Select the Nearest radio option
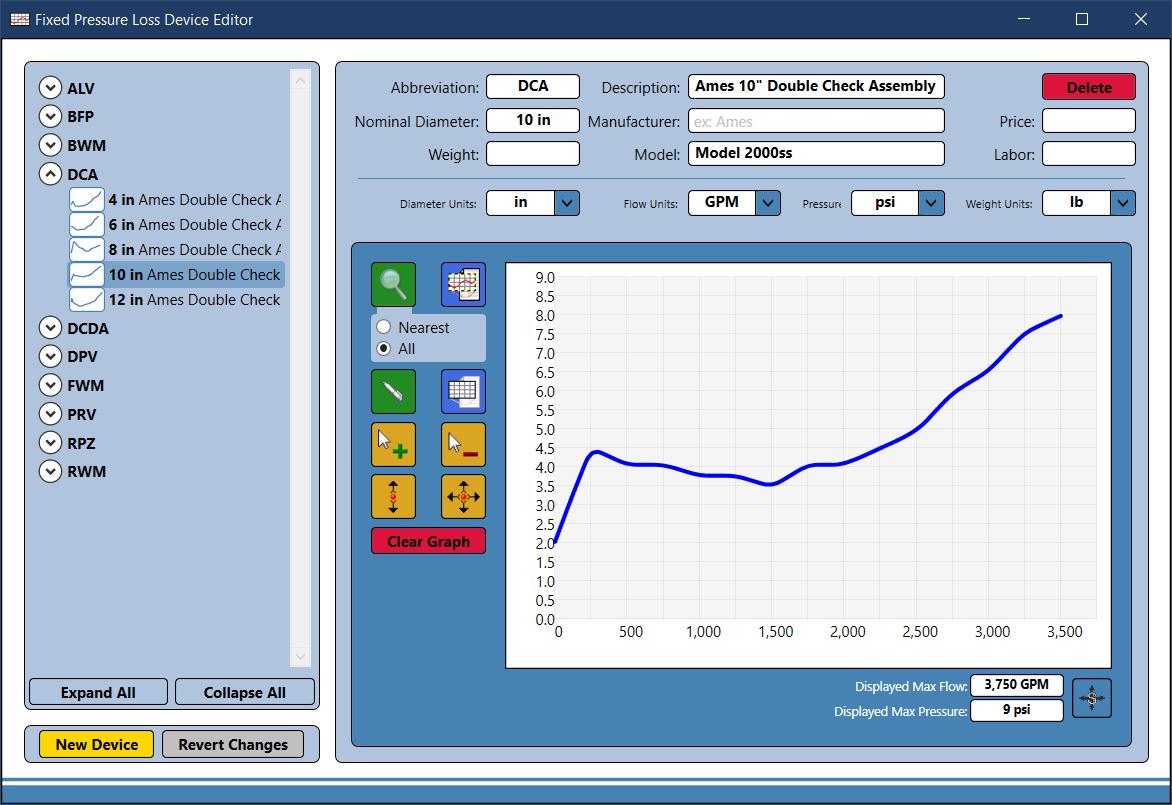 (384, 327)
